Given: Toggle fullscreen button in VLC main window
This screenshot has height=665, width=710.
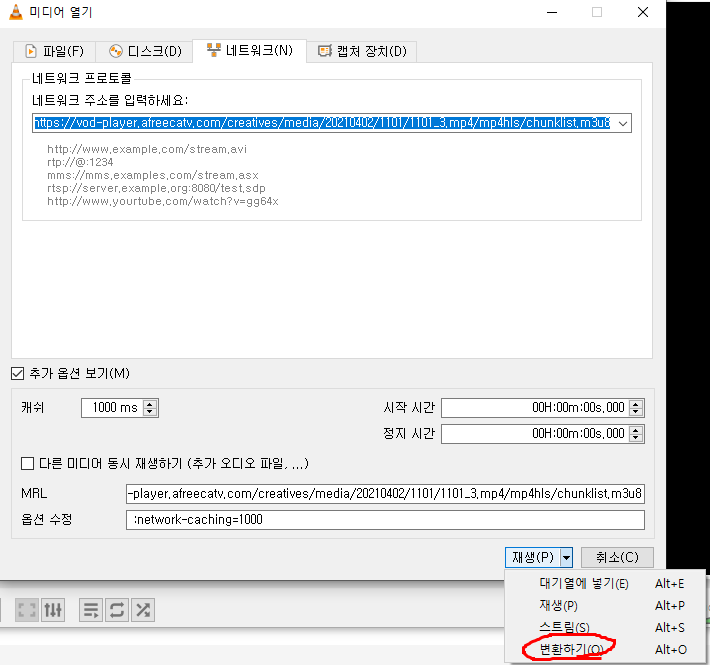Looking at the screenshot, I should (x=27, y=610).
